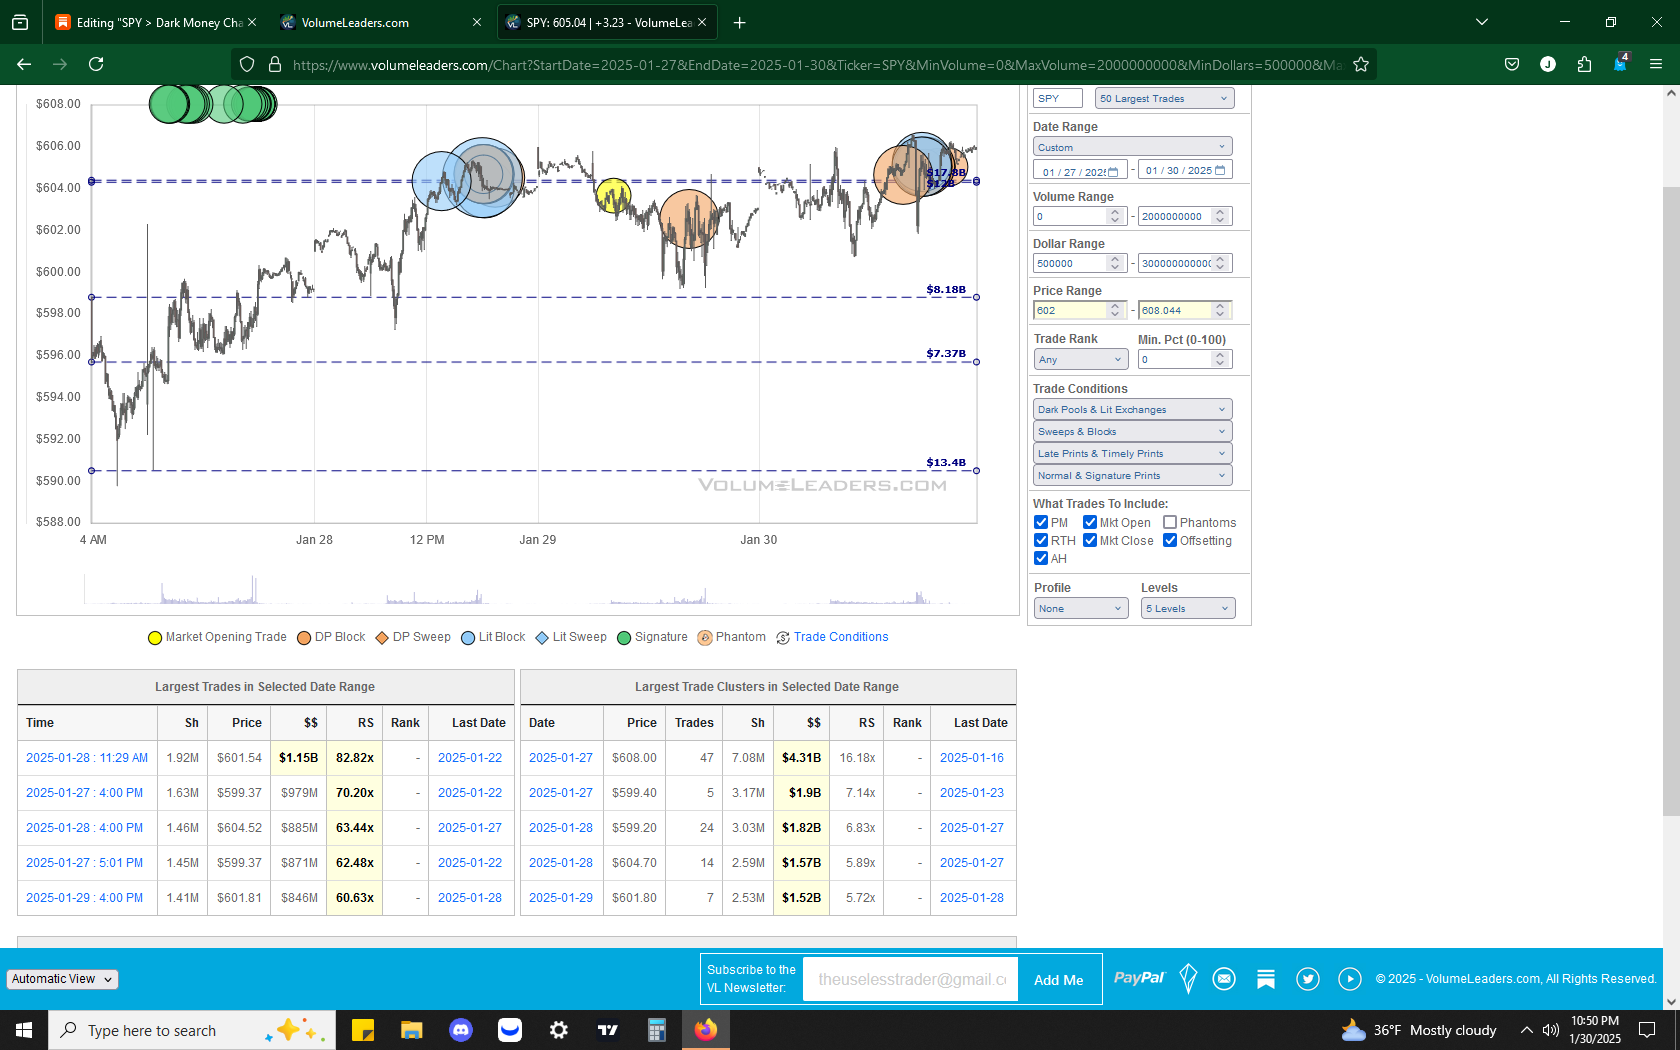Sort clusters by Trades column header
Screen dimensions: 1680x1050
point(694,722)
